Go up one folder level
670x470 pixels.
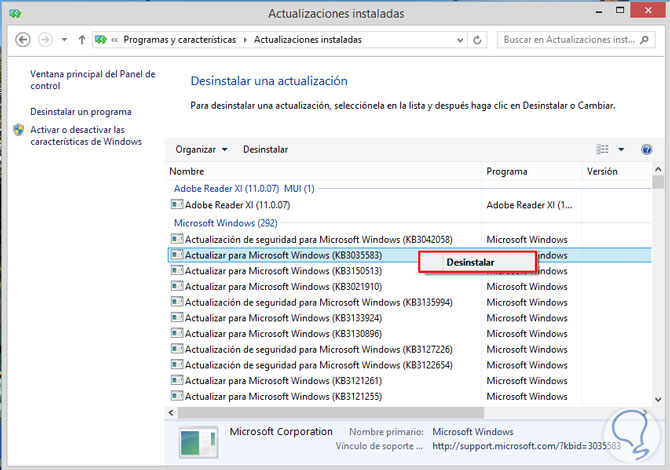pos(81,40)
